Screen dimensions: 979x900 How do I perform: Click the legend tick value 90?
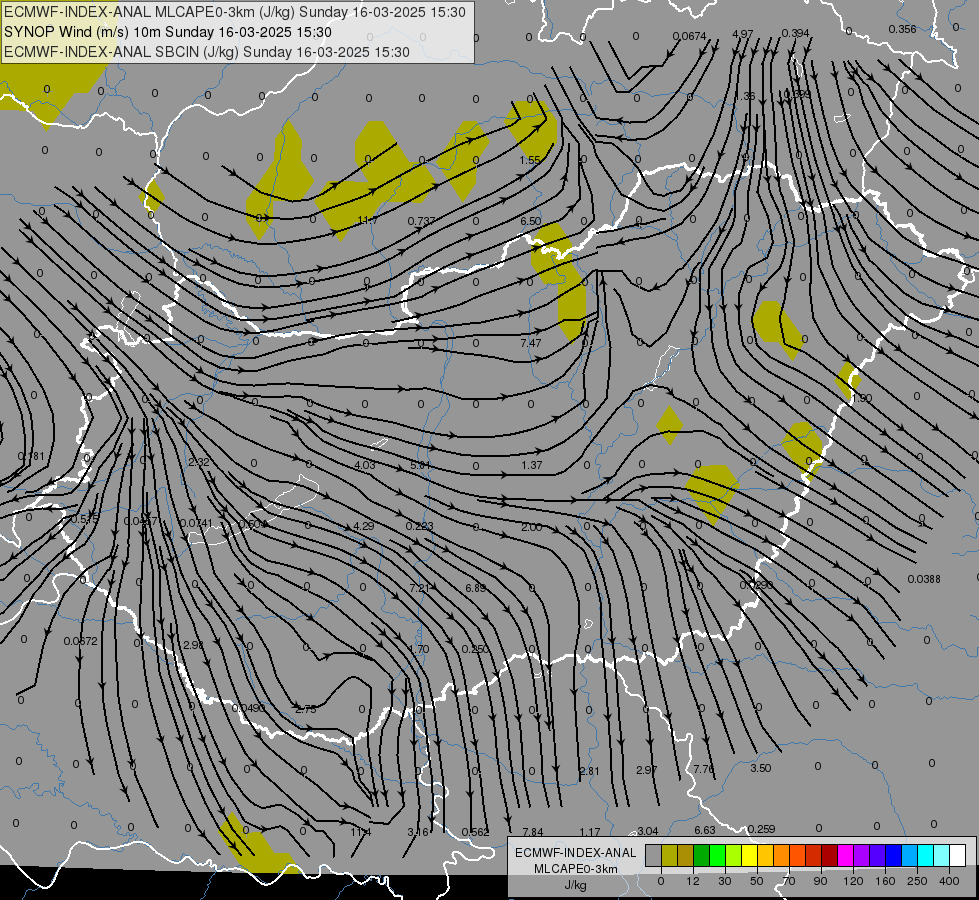820,881
